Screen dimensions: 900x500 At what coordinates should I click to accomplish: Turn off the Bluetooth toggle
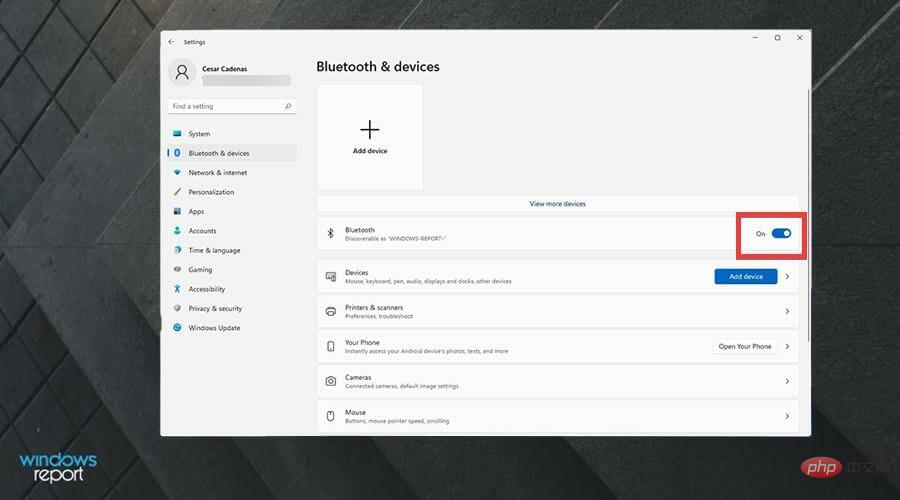(x=781, y=234)
